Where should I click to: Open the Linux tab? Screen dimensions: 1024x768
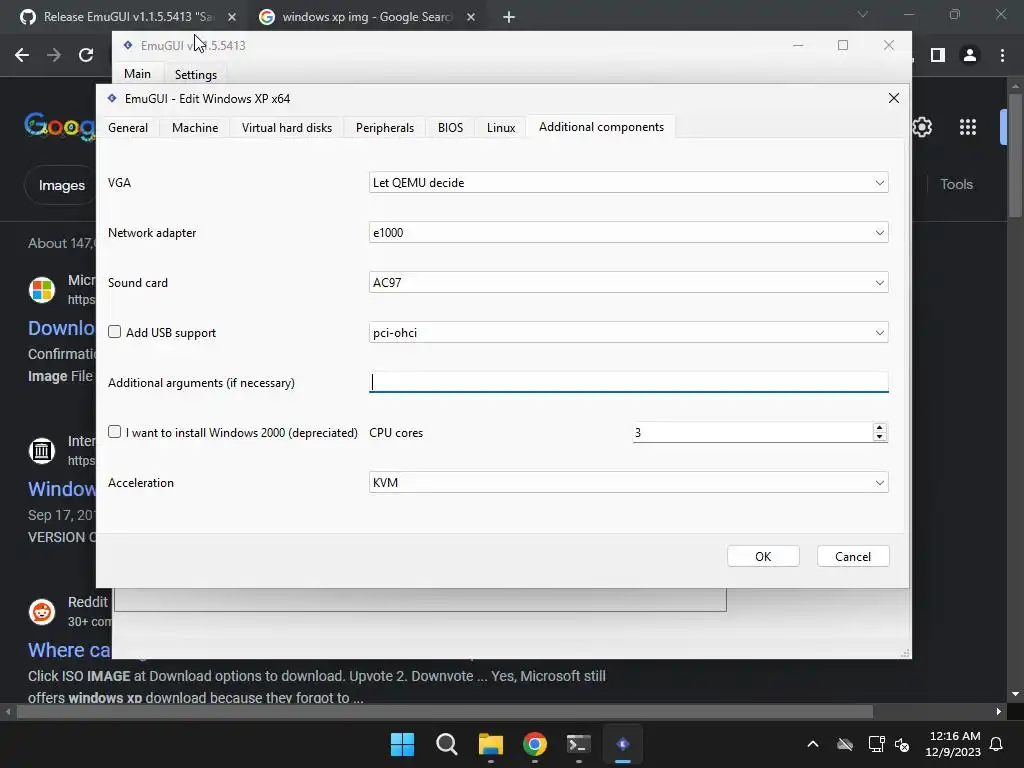coord(501,127)
